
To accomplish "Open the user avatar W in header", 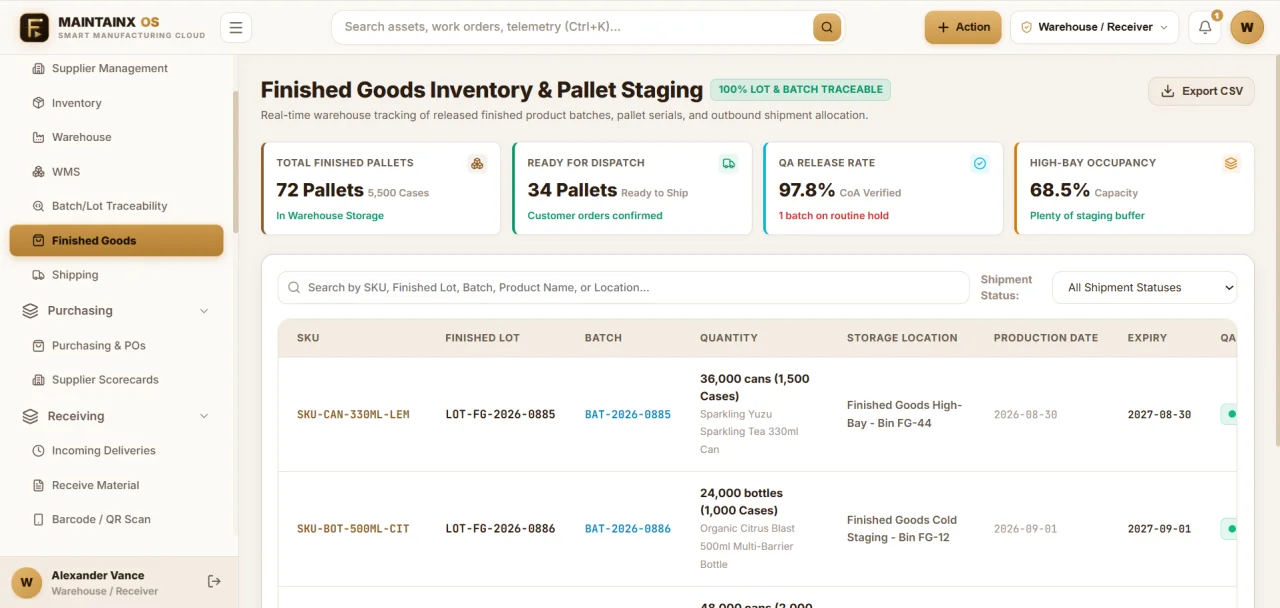I will click(x=1247, y=27).
